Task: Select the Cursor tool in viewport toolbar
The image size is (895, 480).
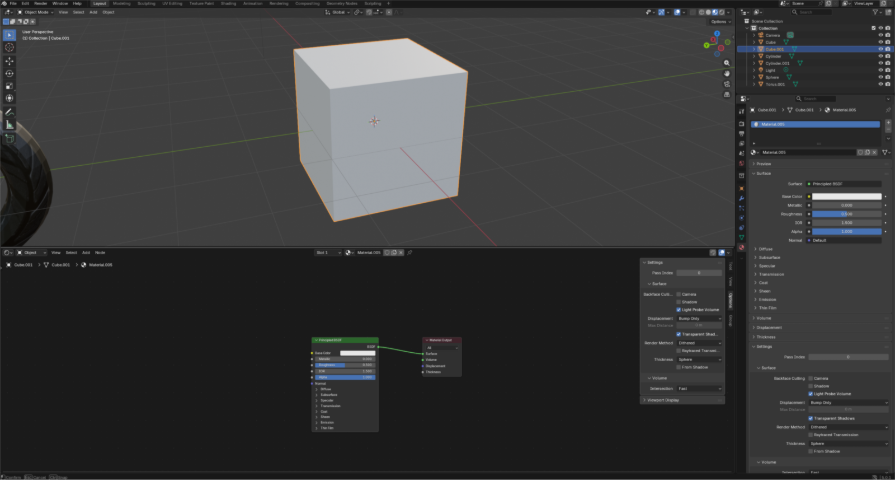Action: click(x=10, y=47)
